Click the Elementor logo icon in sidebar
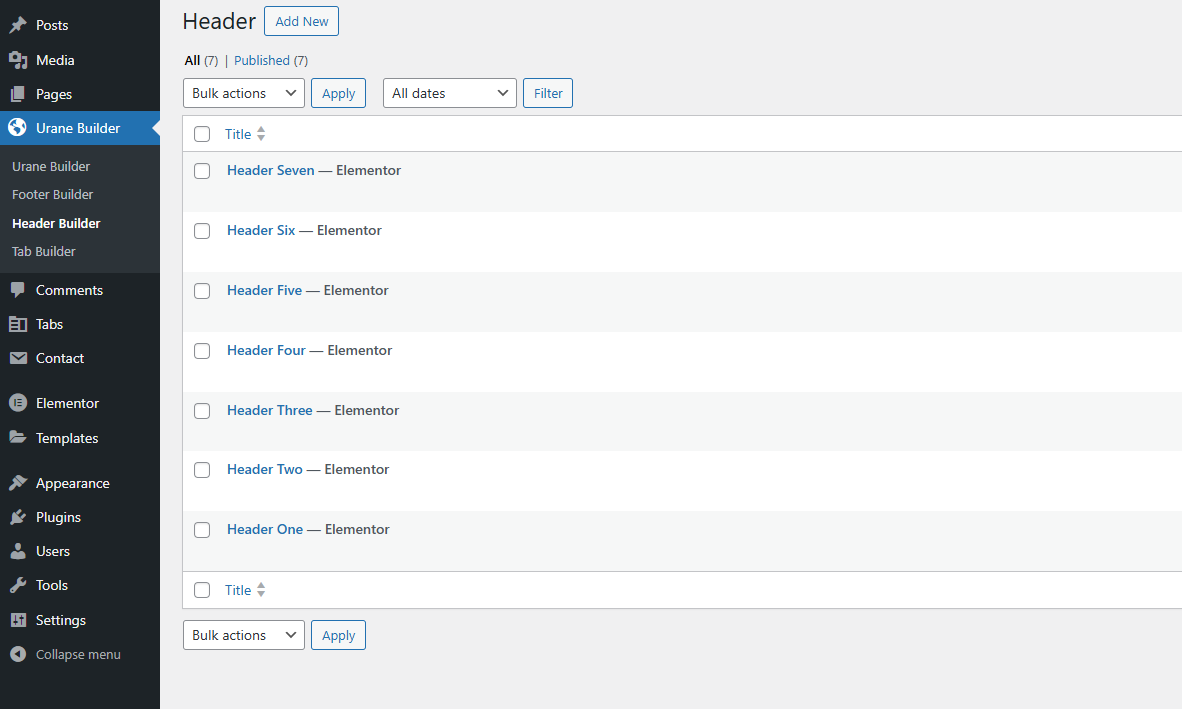 click(18, 403)
